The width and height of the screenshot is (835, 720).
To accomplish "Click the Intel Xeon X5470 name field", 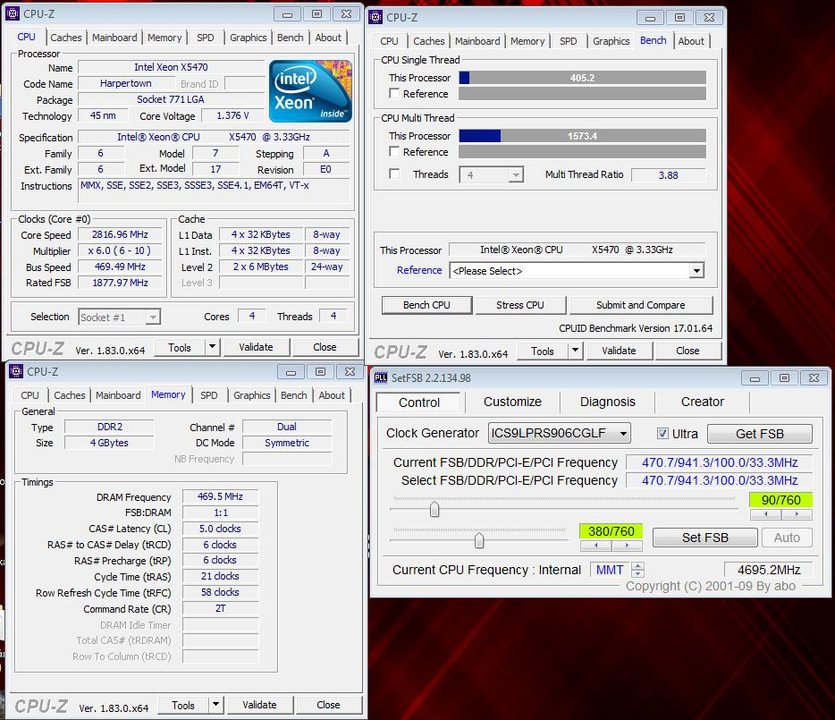I will tap(171, 67).
